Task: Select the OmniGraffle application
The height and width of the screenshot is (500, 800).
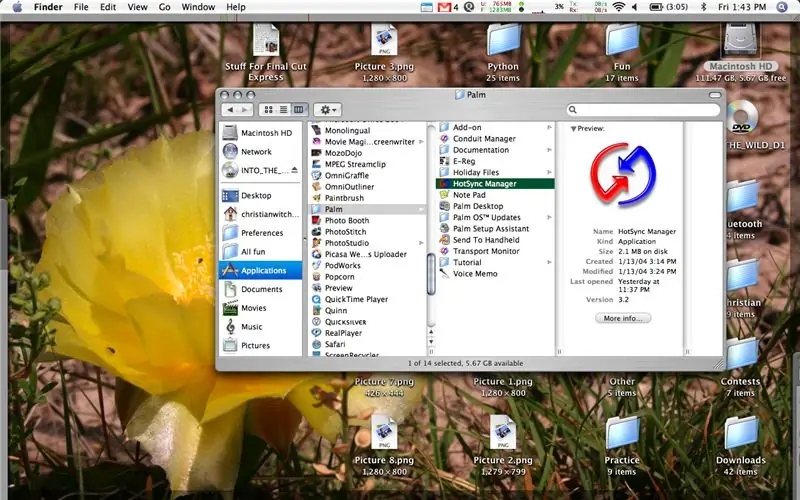Action: tap(347, 176)
